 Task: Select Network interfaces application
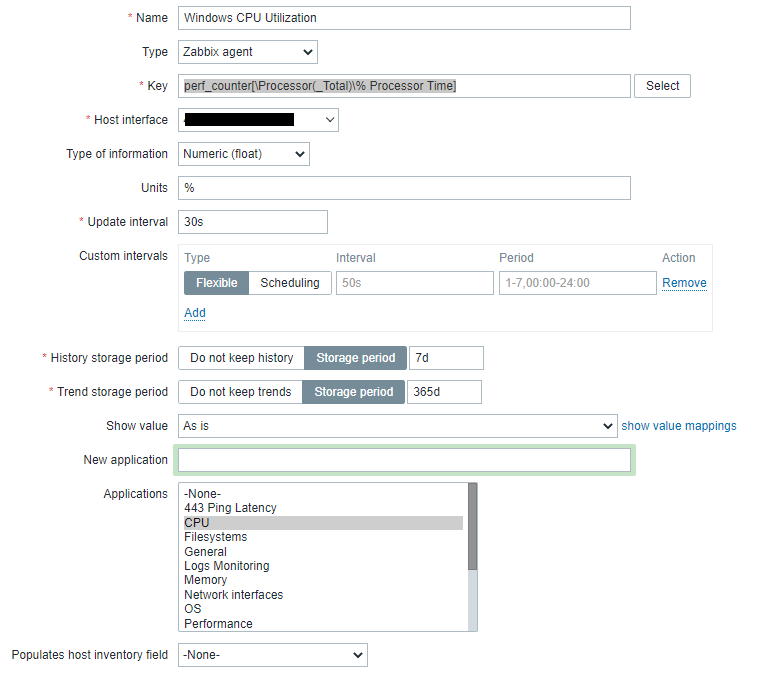click(x=233, y=595)
